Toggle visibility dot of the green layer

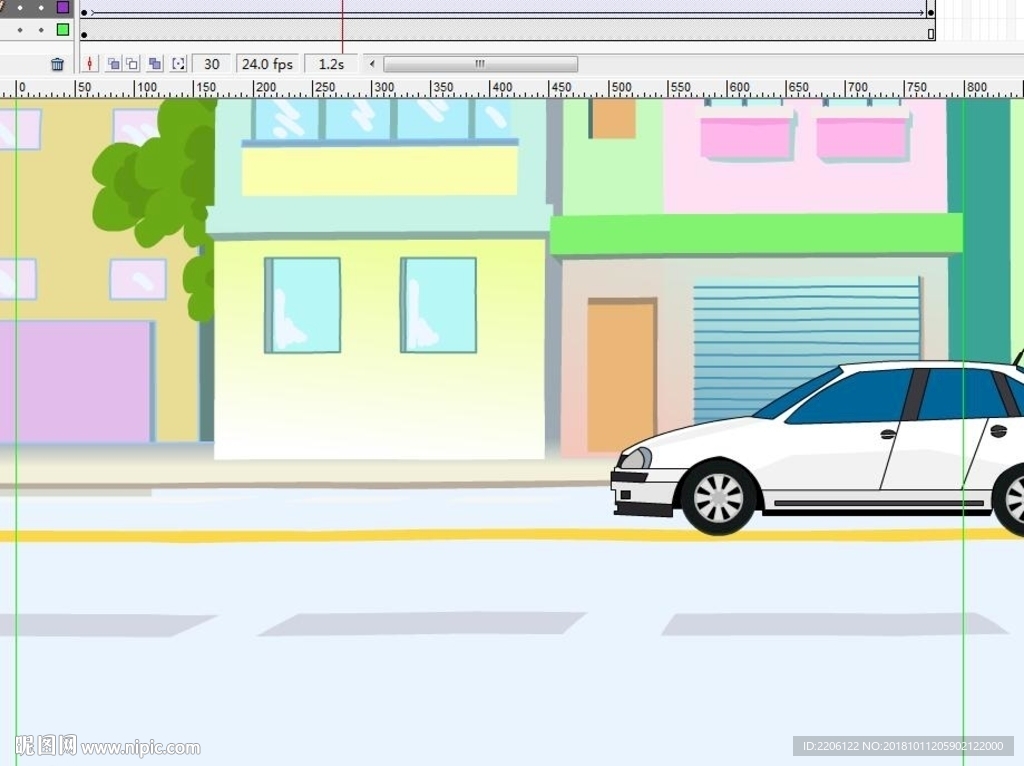(20, 30)
